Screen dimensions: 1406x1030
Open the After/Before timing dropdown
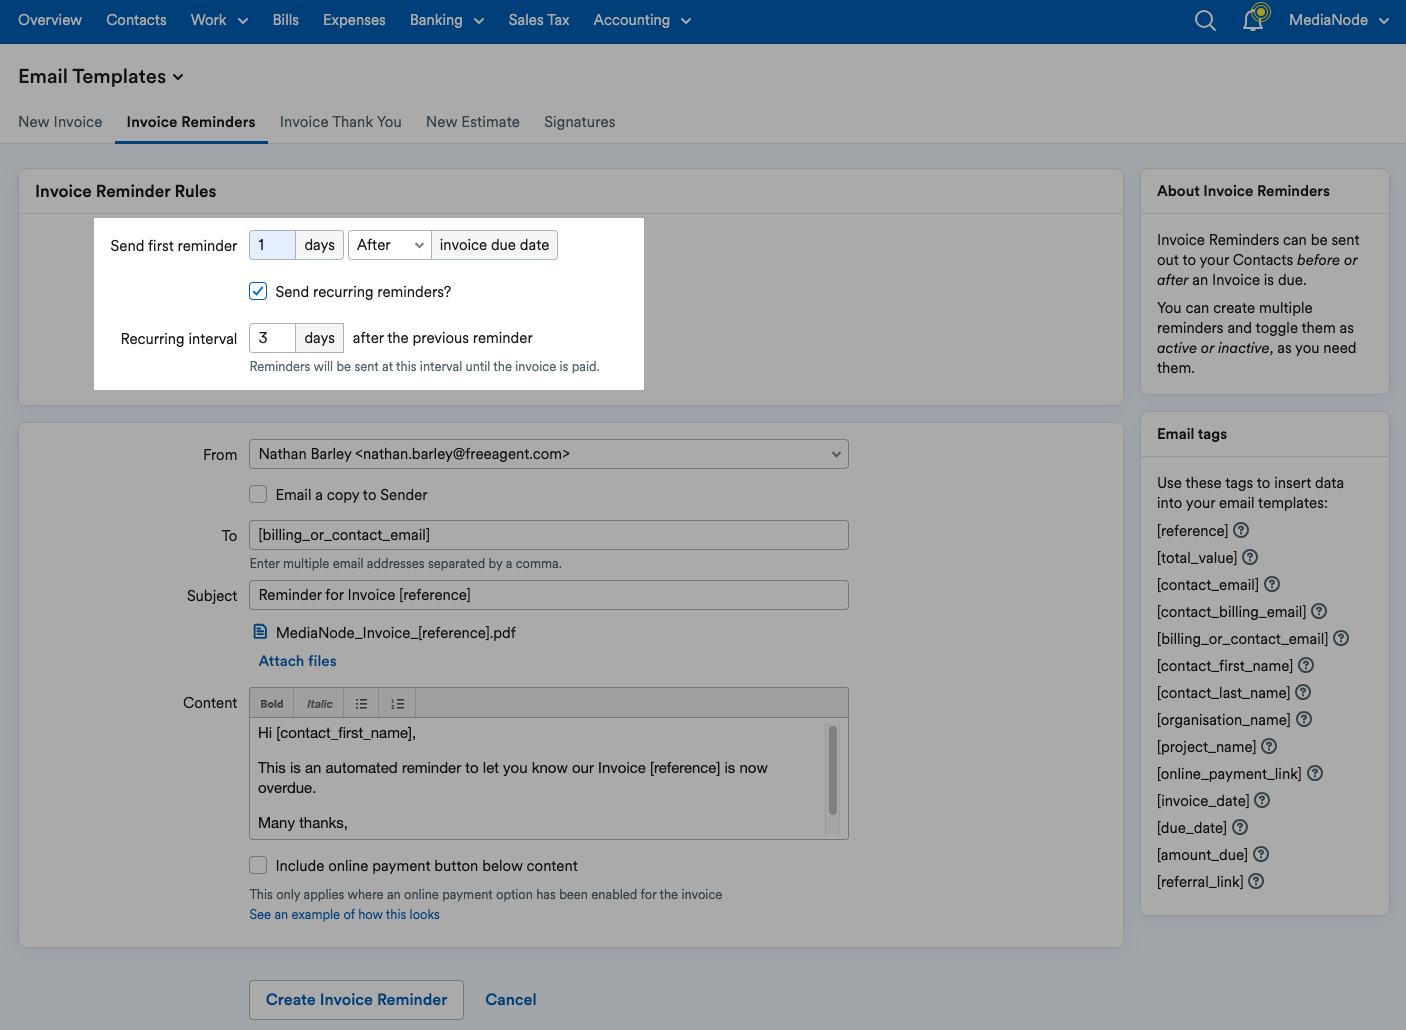[x=390, y=245]
